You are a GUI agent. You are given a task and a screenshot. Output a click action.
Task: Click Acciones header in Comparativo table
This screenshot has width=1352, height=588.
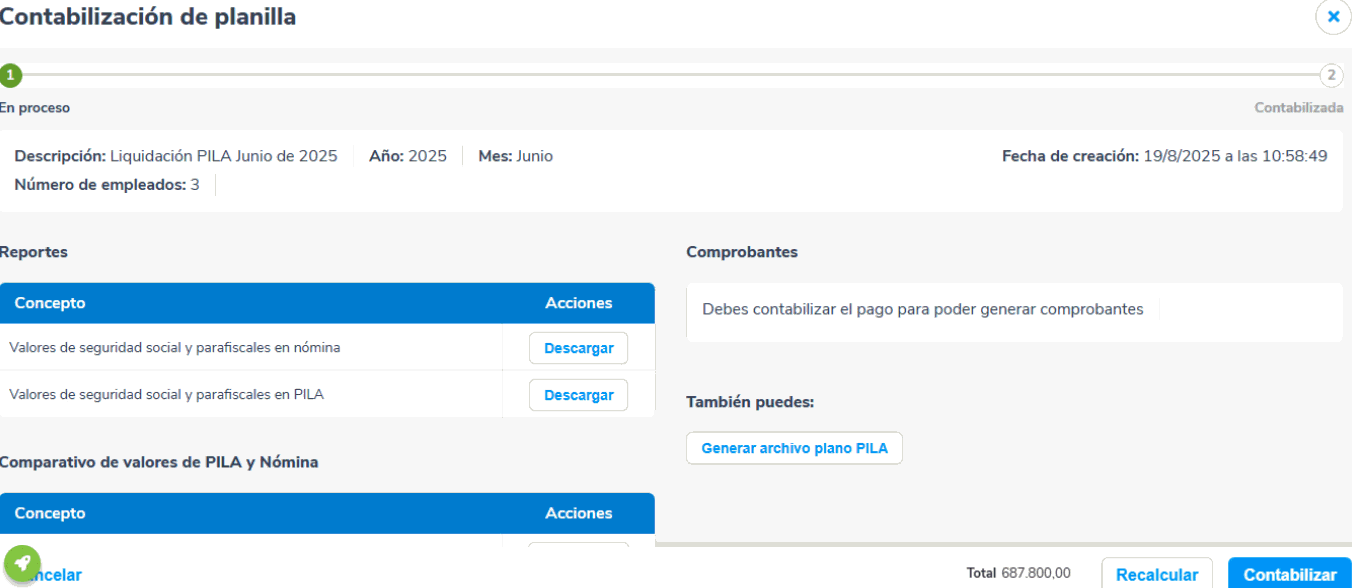tap(578, 513)
